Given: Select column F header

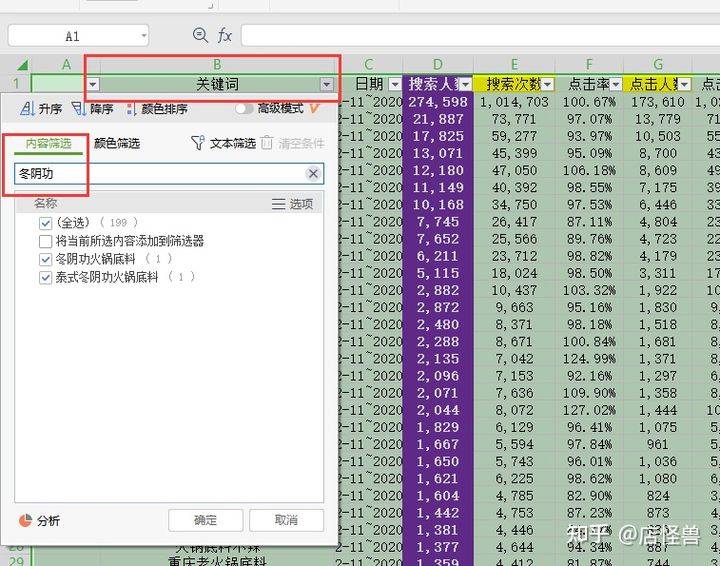Looking at the screenshot, I should click(x=589, y=64).
